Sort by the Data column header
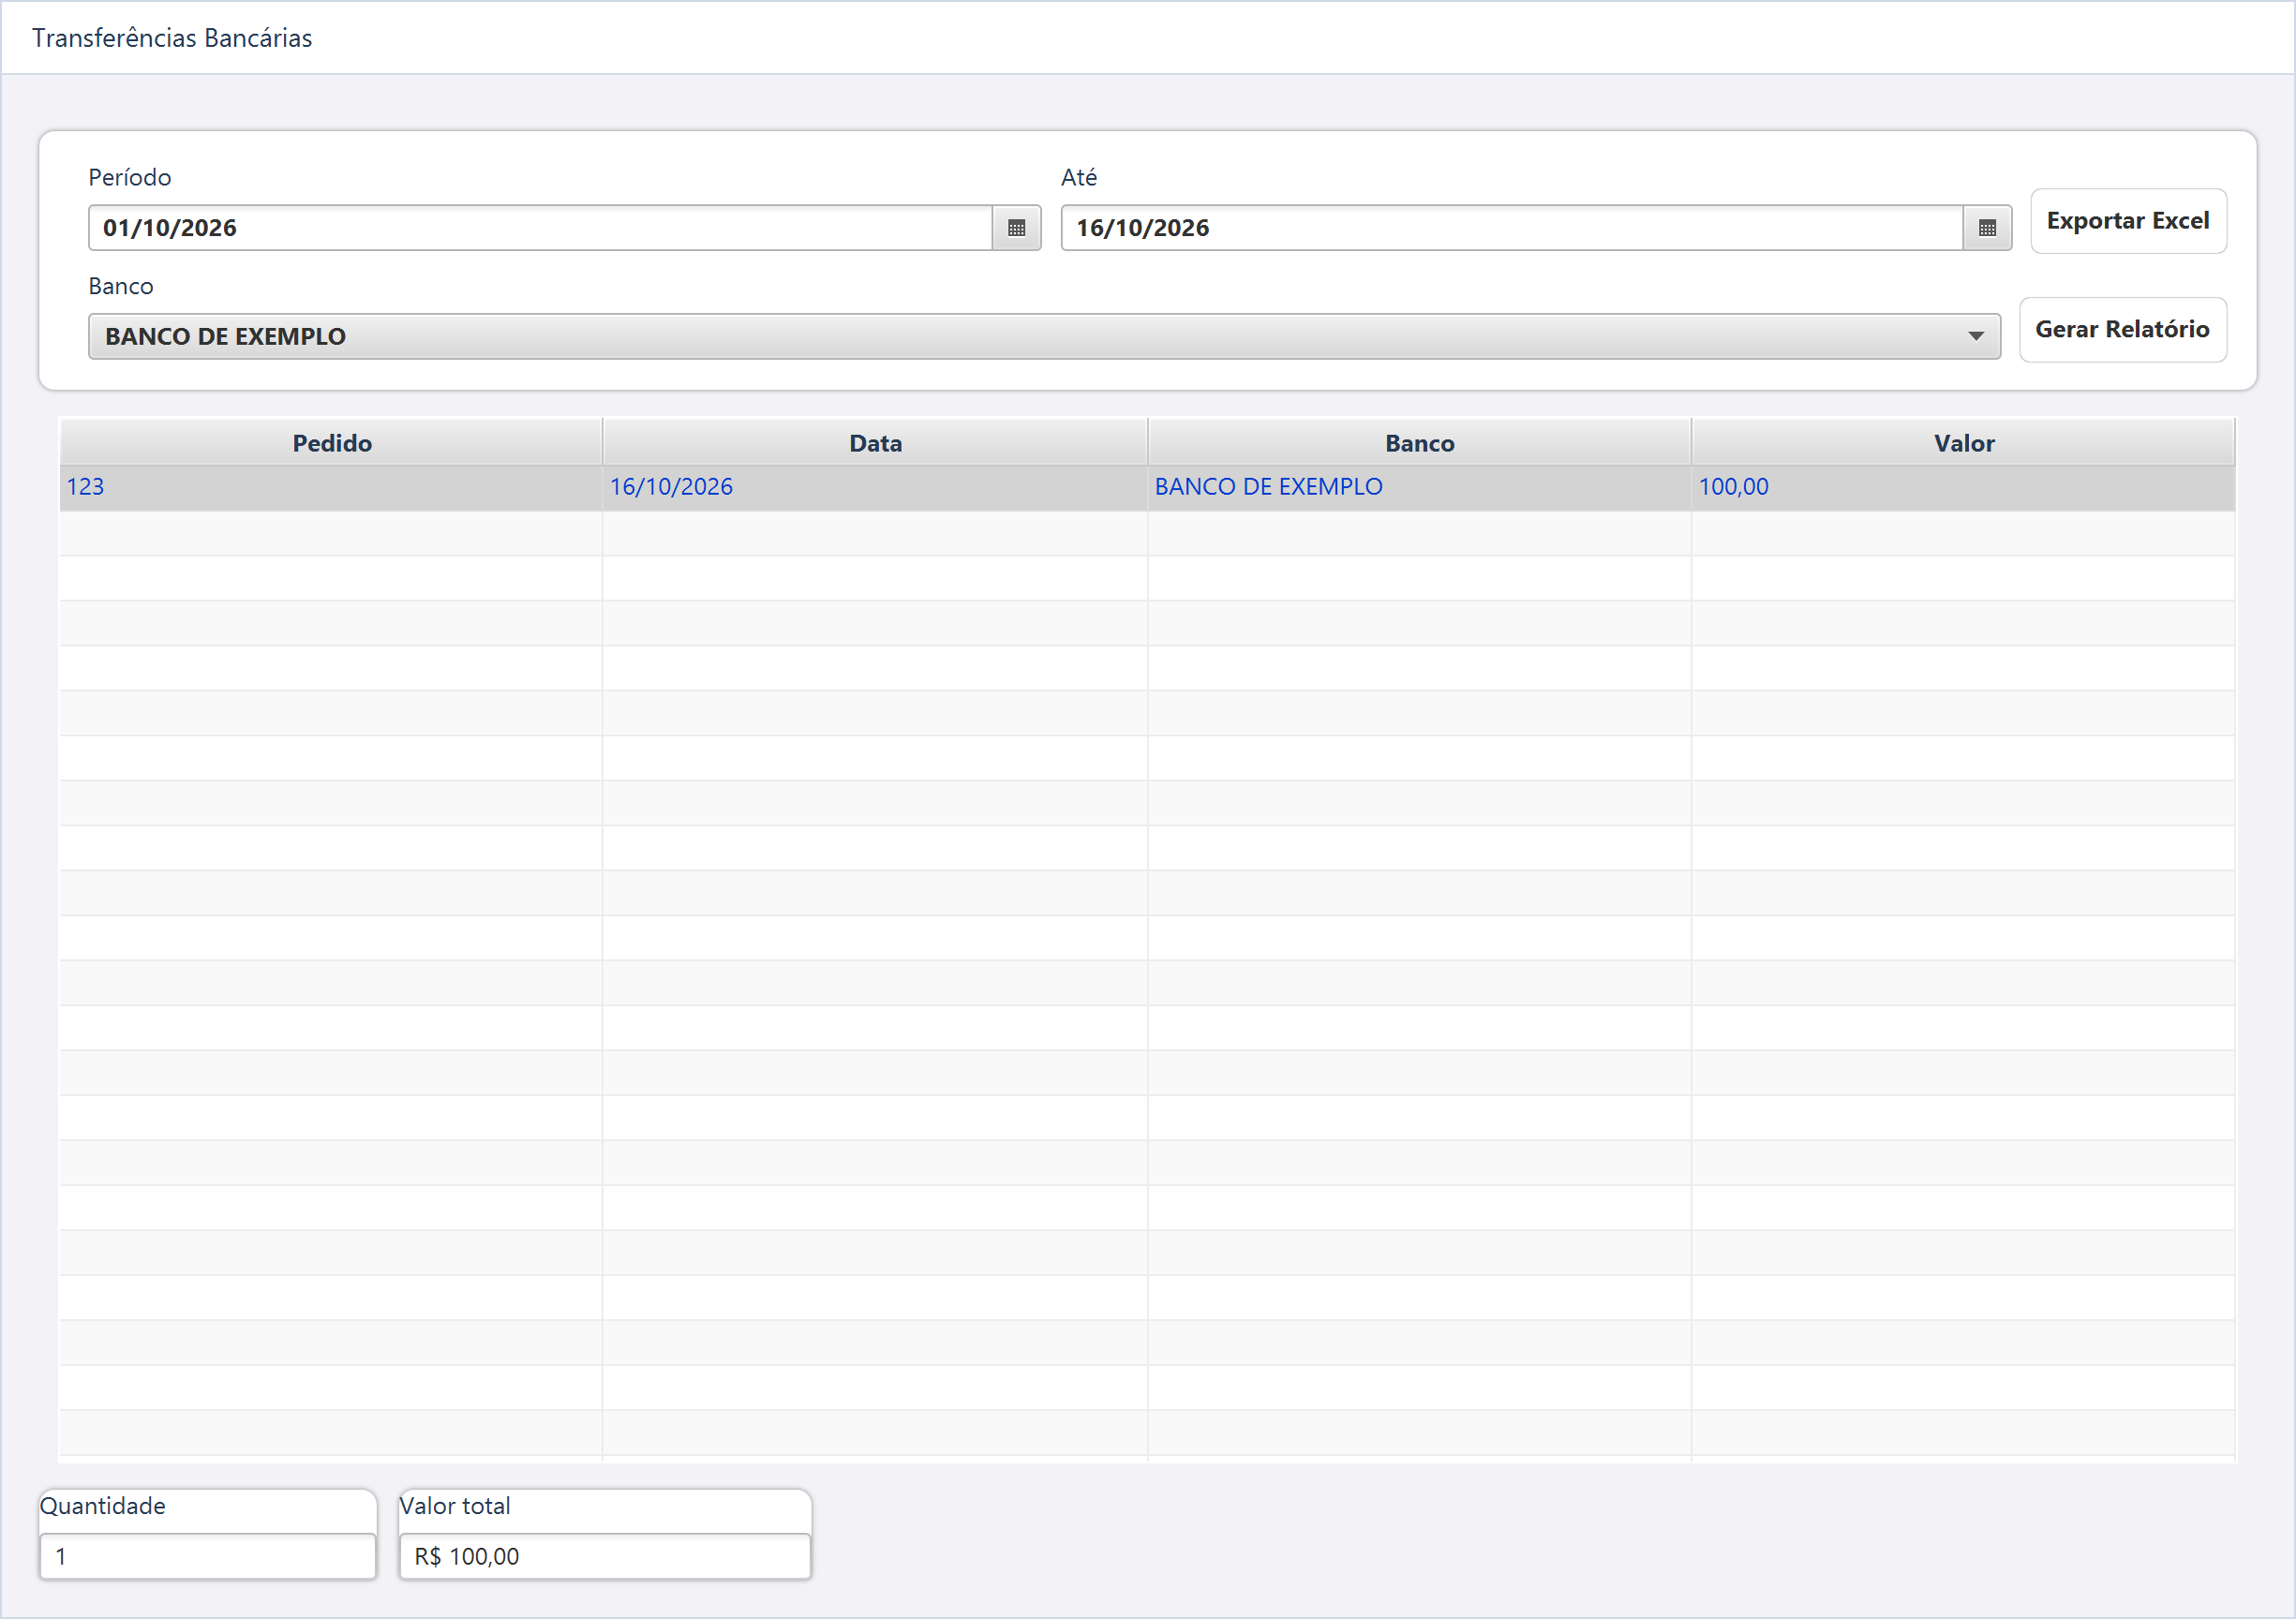The image size is (2296, 1619). [x=875, y=443]
